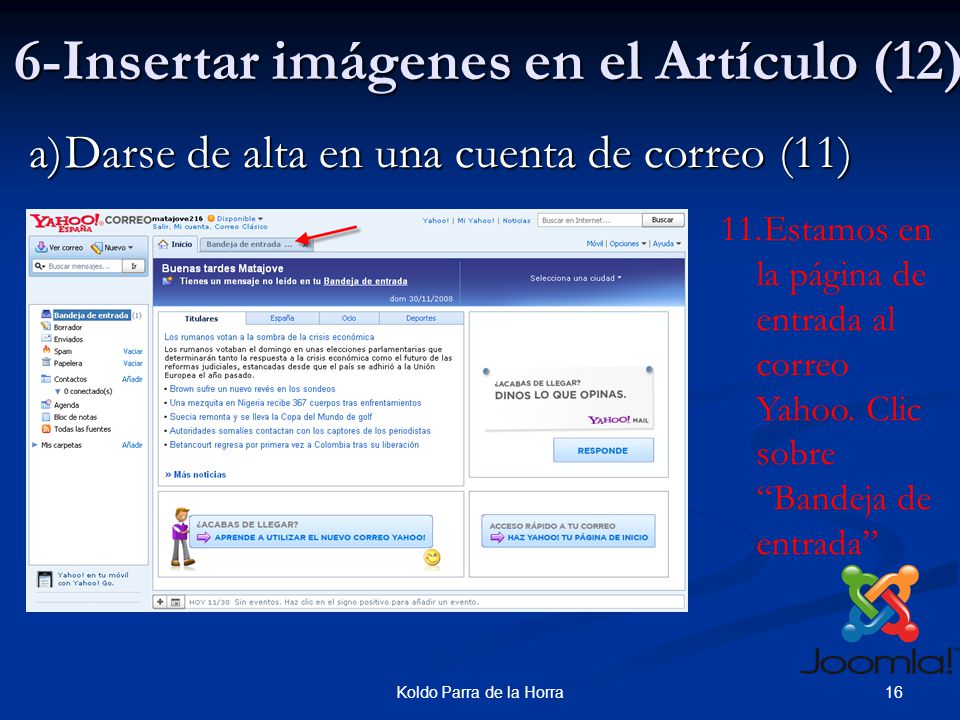Open headline Una mezquita en Nigeria
This screenshot has height=720, width=960.
coord(295,403)
